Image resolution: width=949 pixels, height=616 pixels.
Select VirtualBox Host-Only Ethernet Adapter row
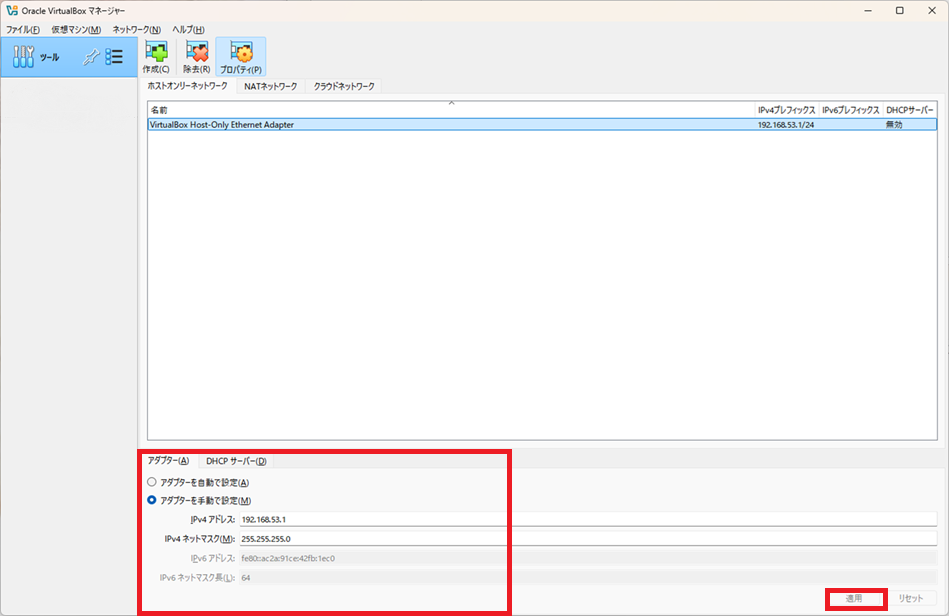click(x=542, y=125)
